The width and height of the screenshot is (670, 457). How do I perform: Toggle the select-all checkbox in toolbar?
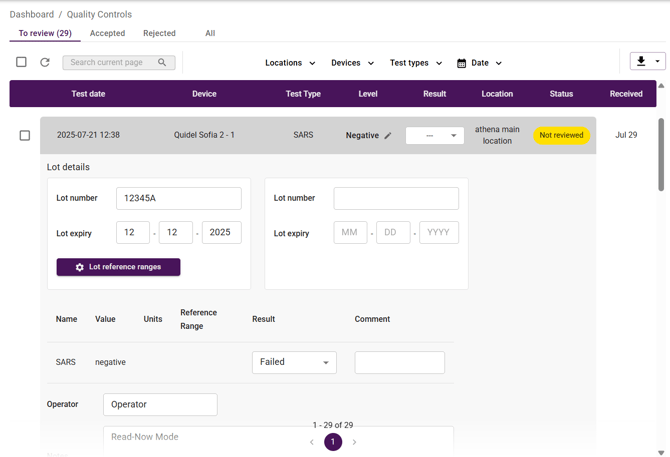coord(21,62)
